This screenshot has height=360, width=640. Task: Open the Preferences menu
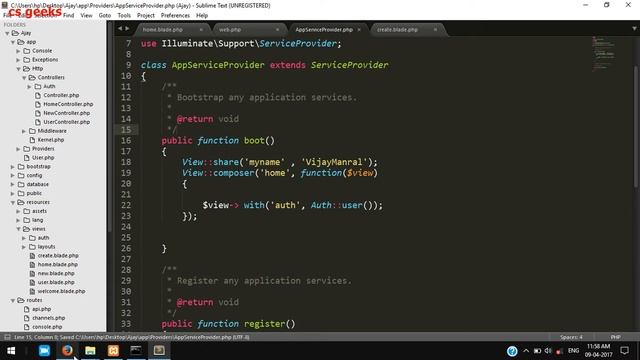click(x=175, y=16)
